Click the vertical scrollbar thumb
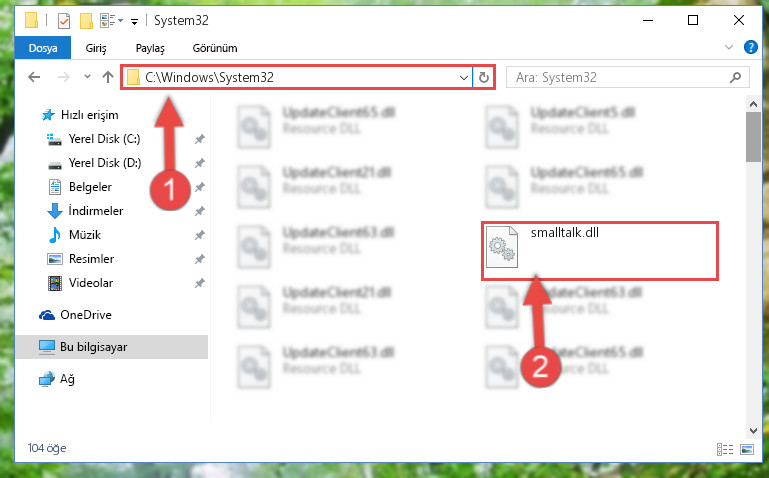769x478 pixels. pos(753,137)
